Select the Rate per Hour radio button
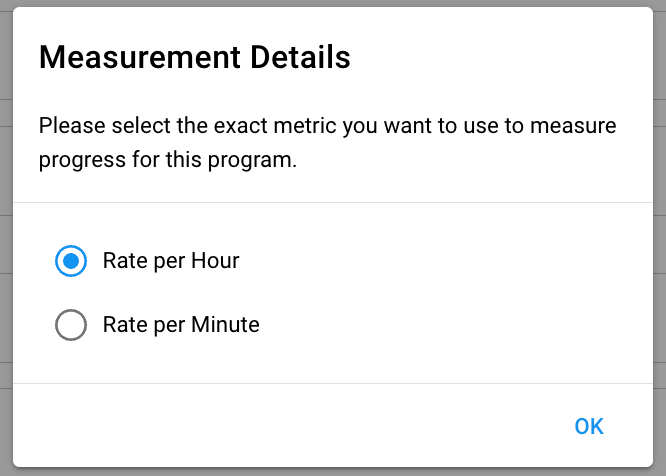The width and height of the screenshot is (666, 476). click(71, 262)
